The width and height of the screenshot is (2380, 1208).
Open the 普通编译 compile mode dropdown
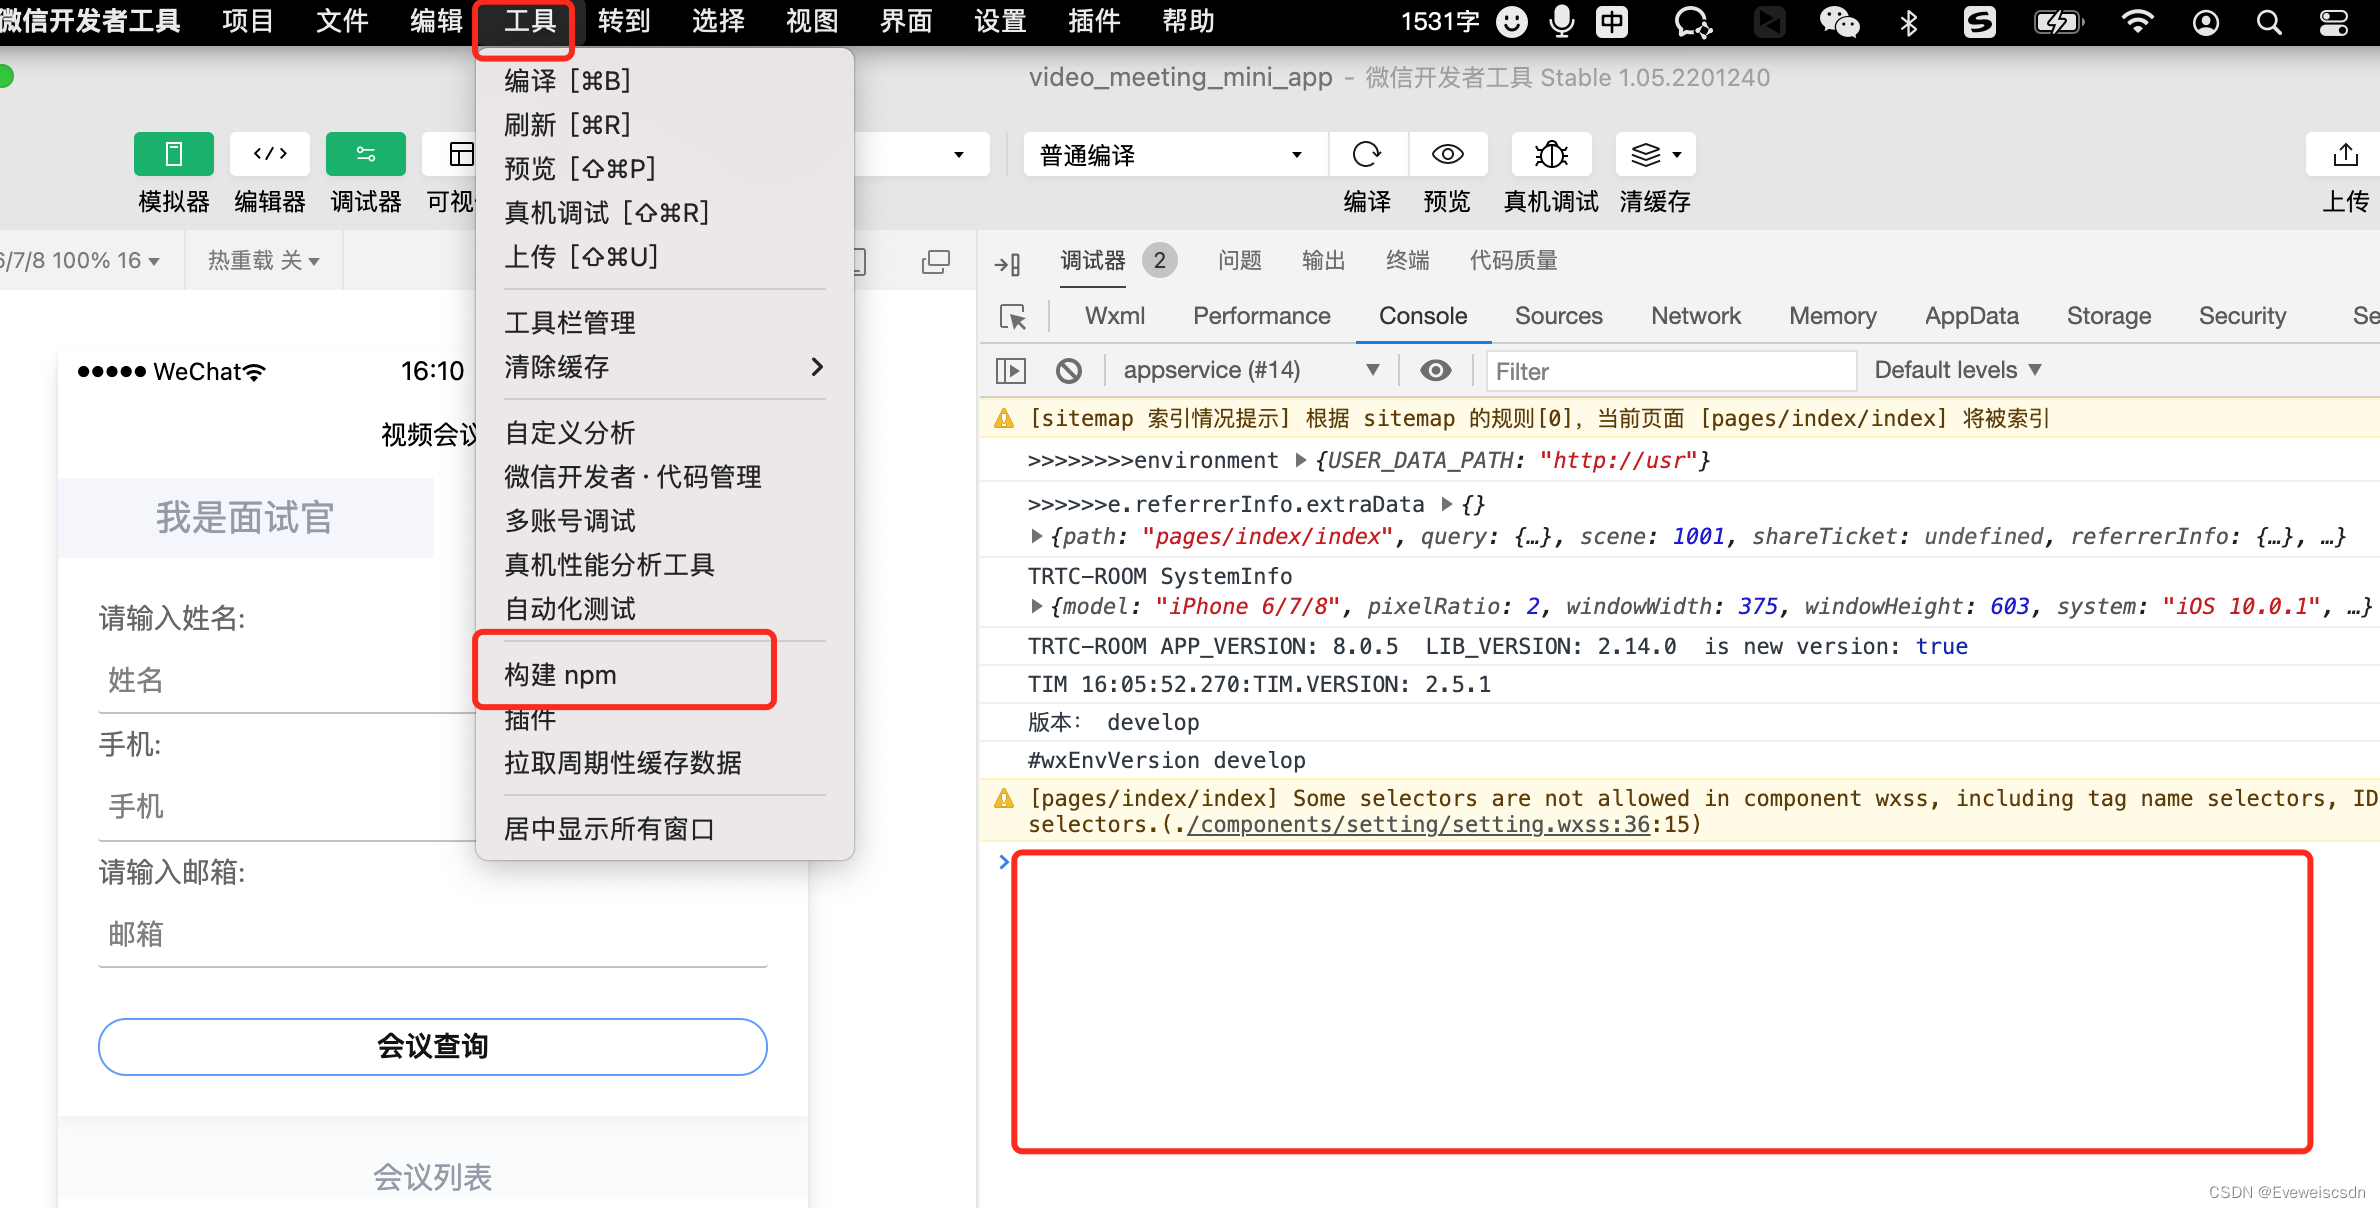(x=1171, y=155)
